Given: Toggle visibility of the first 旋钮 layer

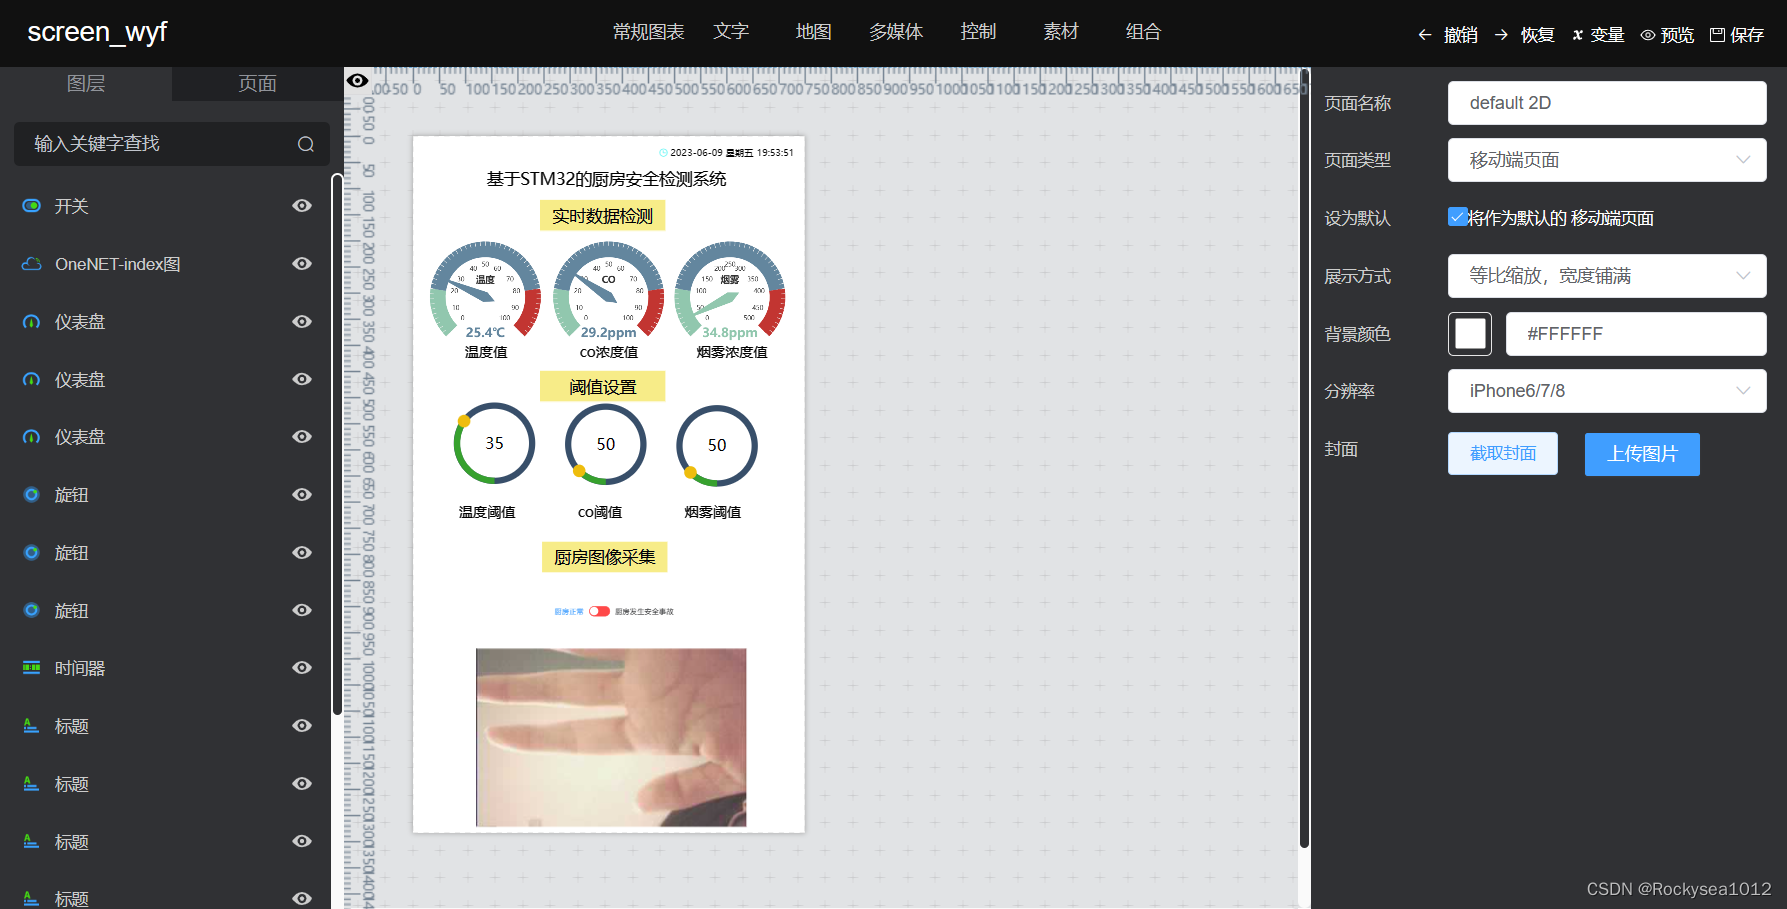Looking at the screenshot, I should [x=301, y=494].
